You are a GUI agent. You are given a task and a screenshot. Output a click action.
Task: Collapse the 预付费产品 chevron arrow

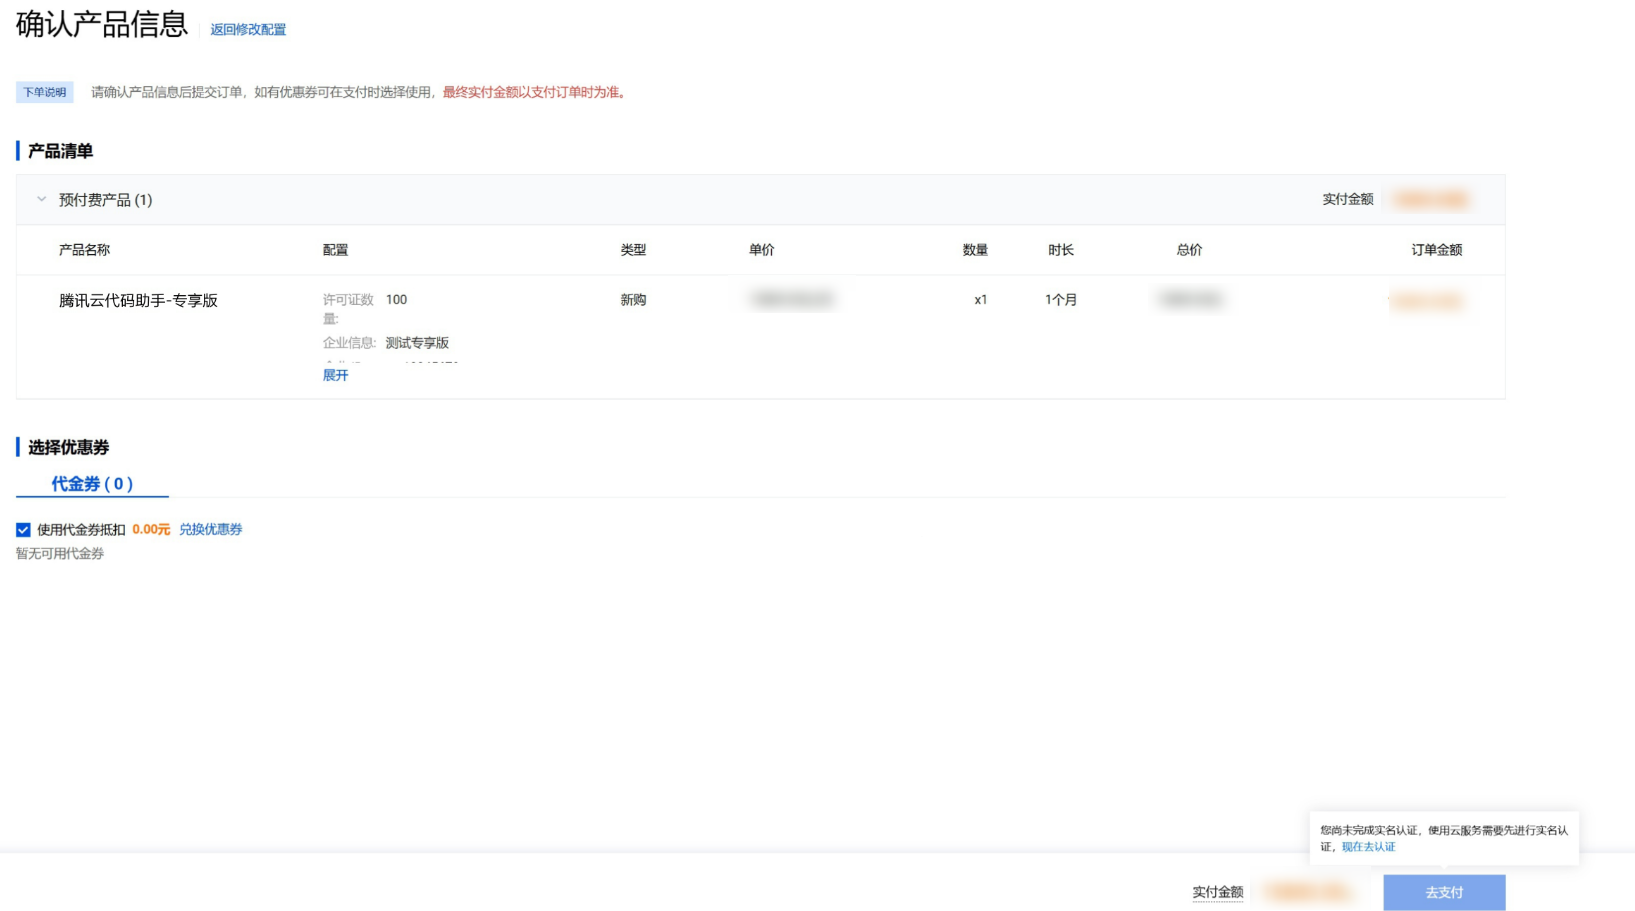(41, 199)
